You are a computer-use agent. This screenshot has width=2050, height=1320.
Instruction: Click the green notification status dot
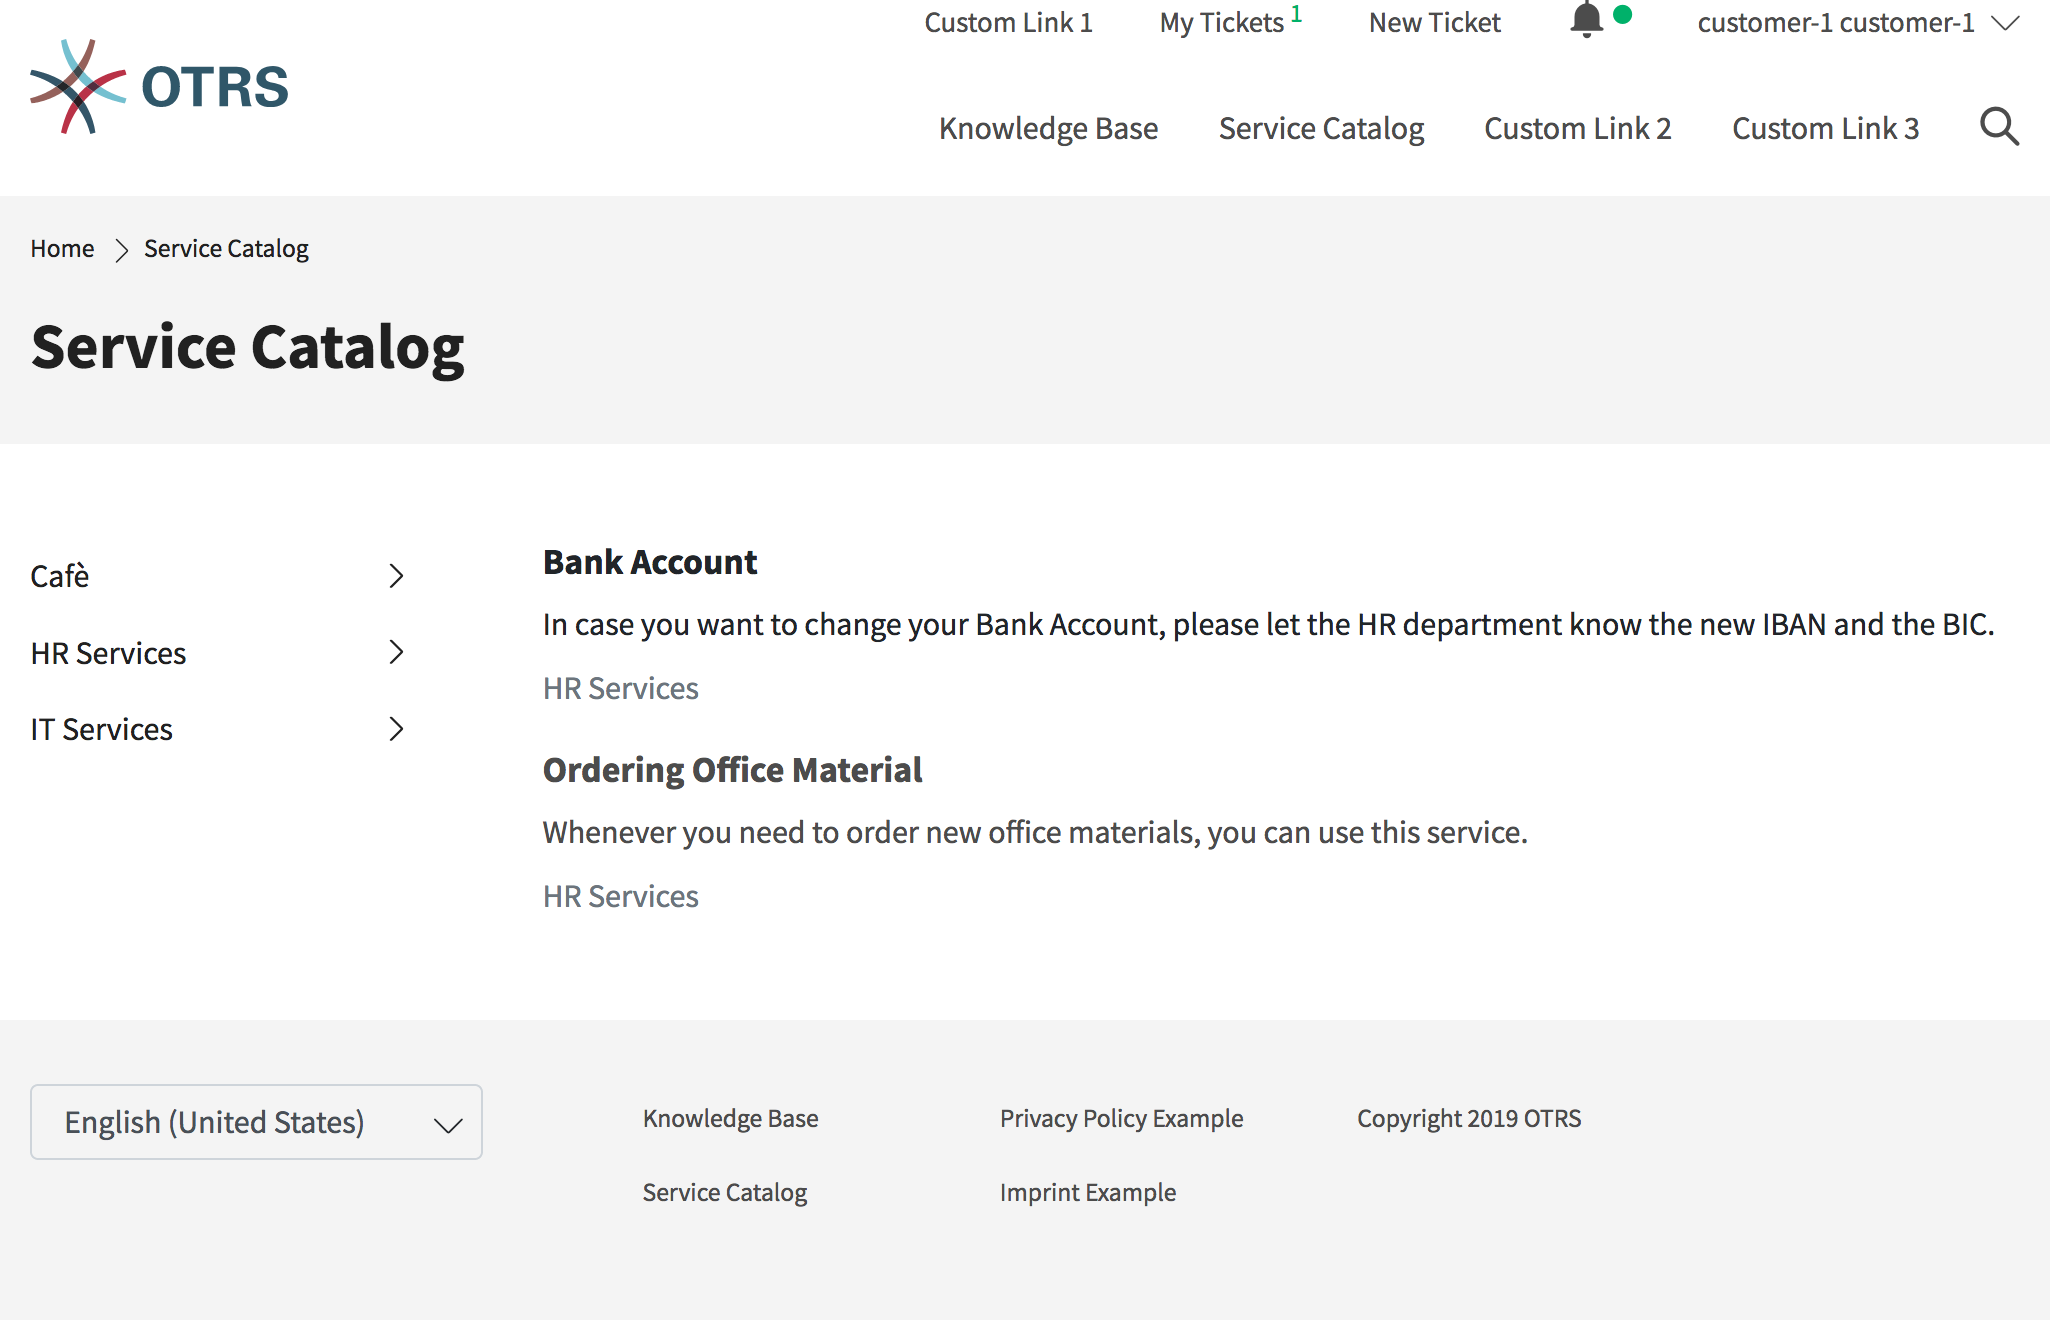click(1623, 14)
